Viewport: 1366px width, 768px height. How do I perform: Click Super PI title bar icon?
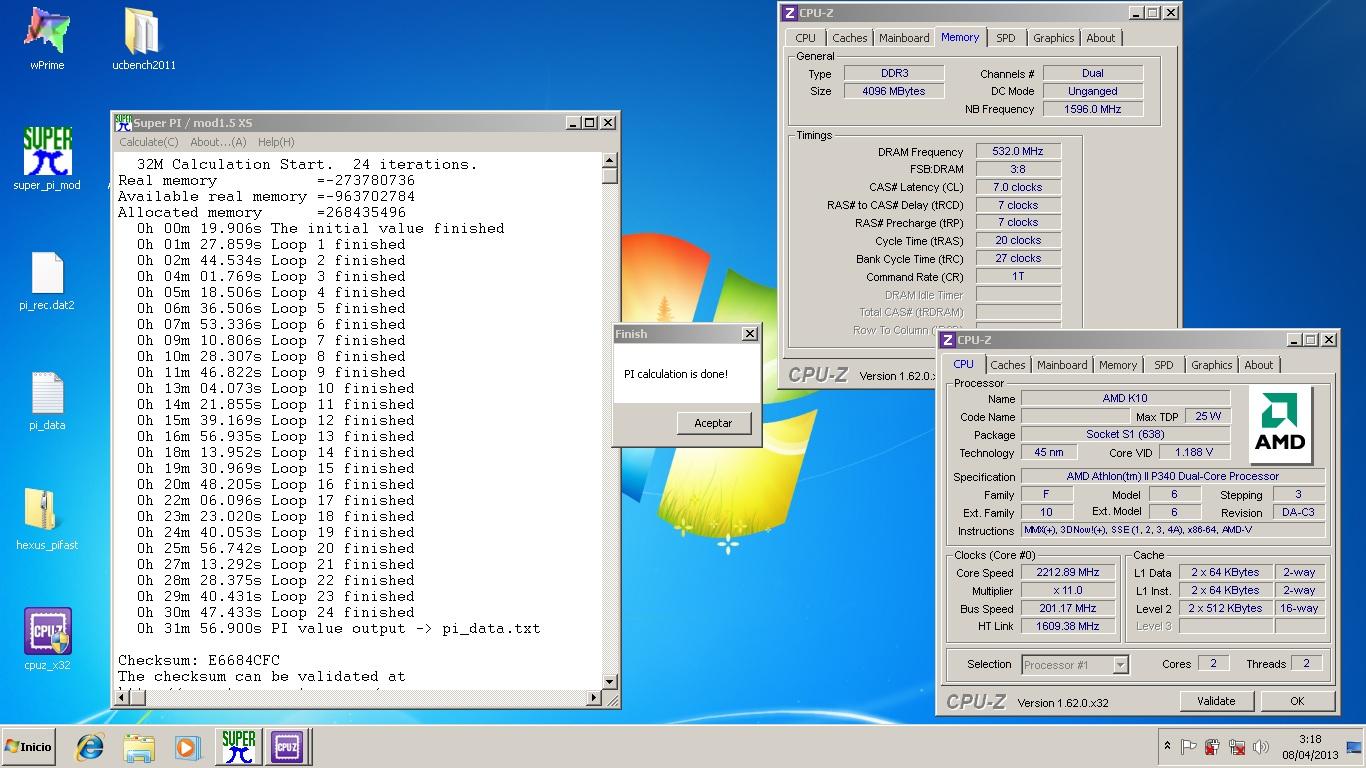point(123,122)
